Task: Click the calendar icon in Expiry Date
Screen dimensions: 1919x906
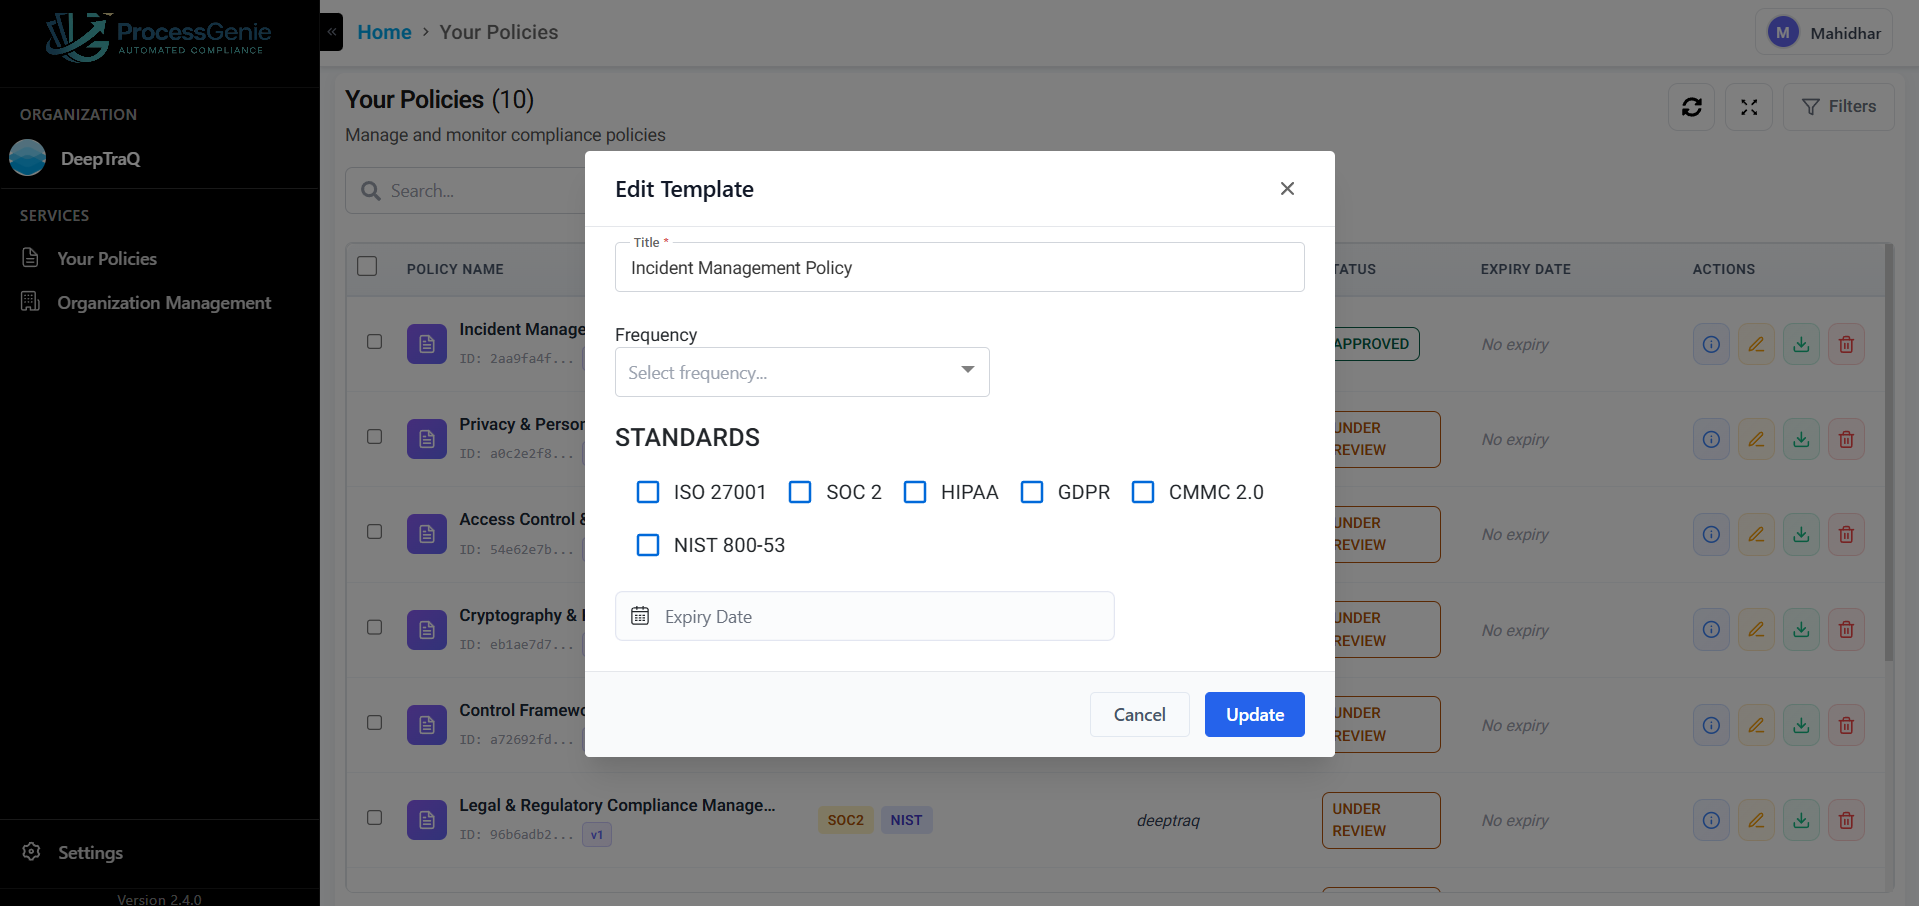Action: [640, 616]
